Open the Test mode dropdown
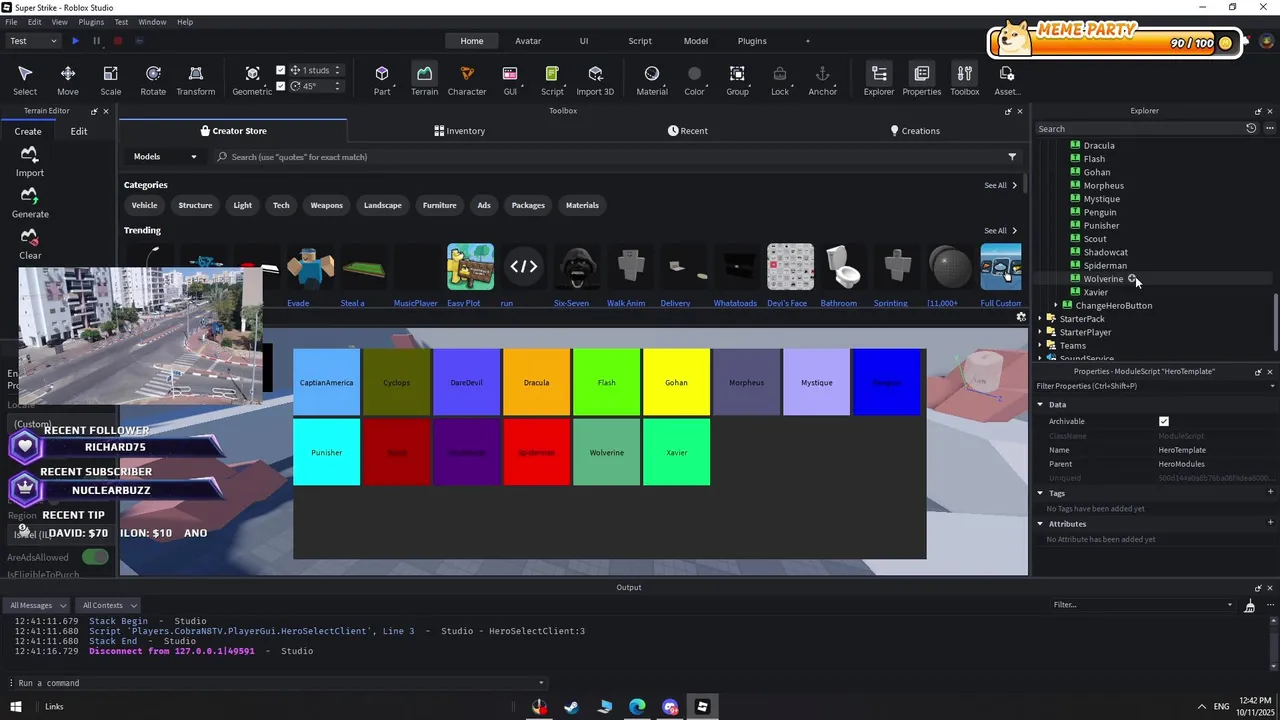The image size is (1280, 720). (x=34, y=41)
